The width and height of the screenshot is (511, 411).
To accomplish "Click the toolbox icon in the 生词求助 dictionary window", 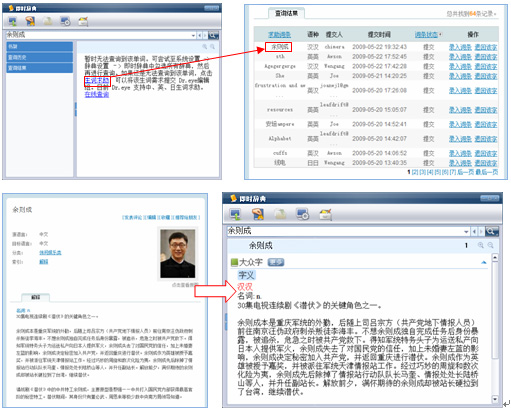I will coord(83,22).
